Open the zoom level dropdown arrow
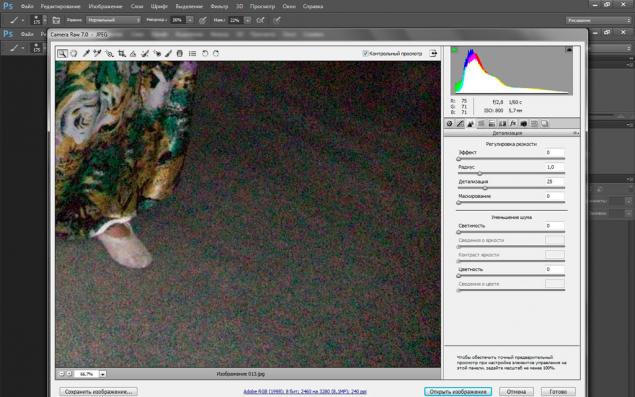Viewport: 635px width, 397px height. pos(102,374)
